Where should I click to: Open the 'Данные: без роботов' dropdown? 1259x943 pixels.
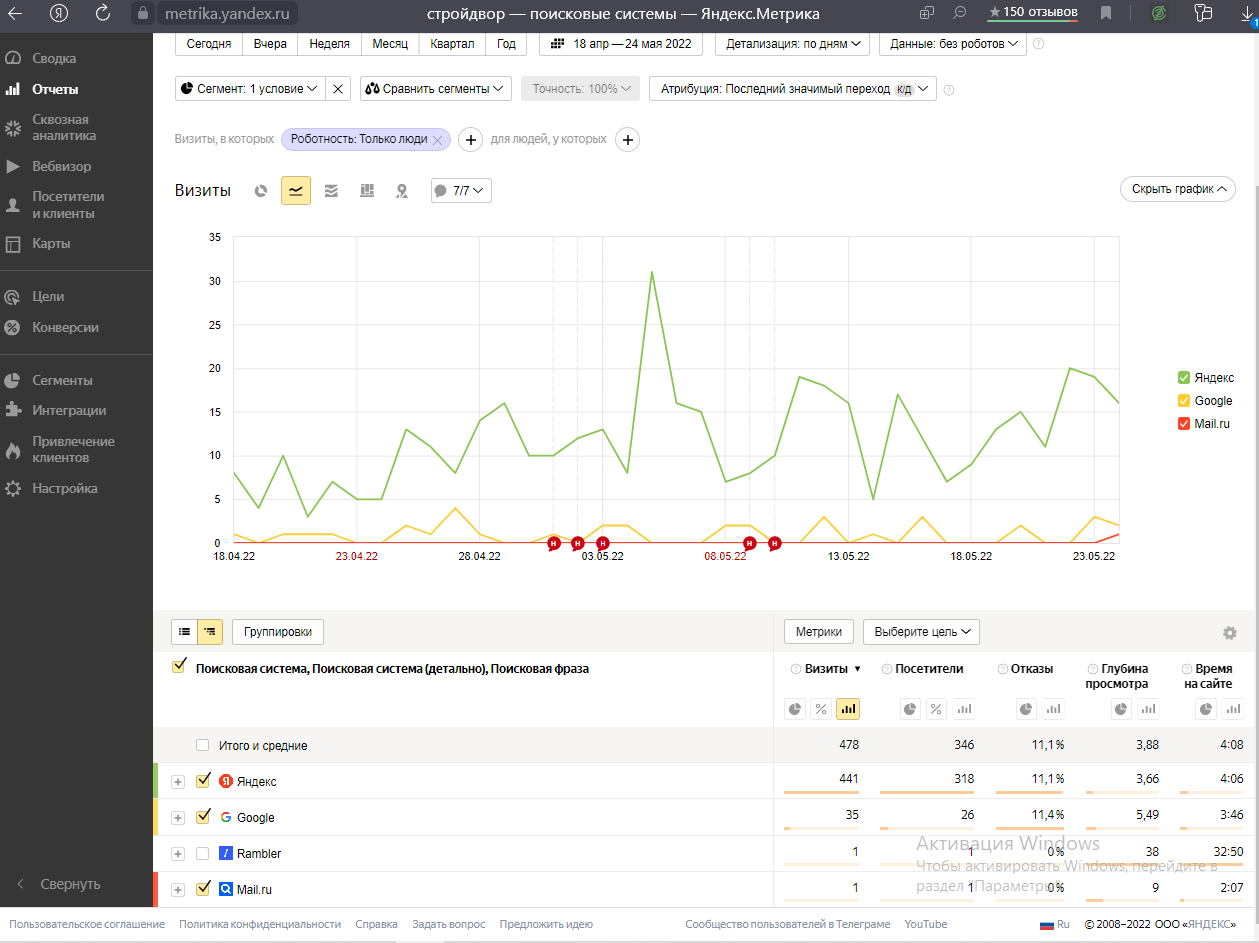952,44
